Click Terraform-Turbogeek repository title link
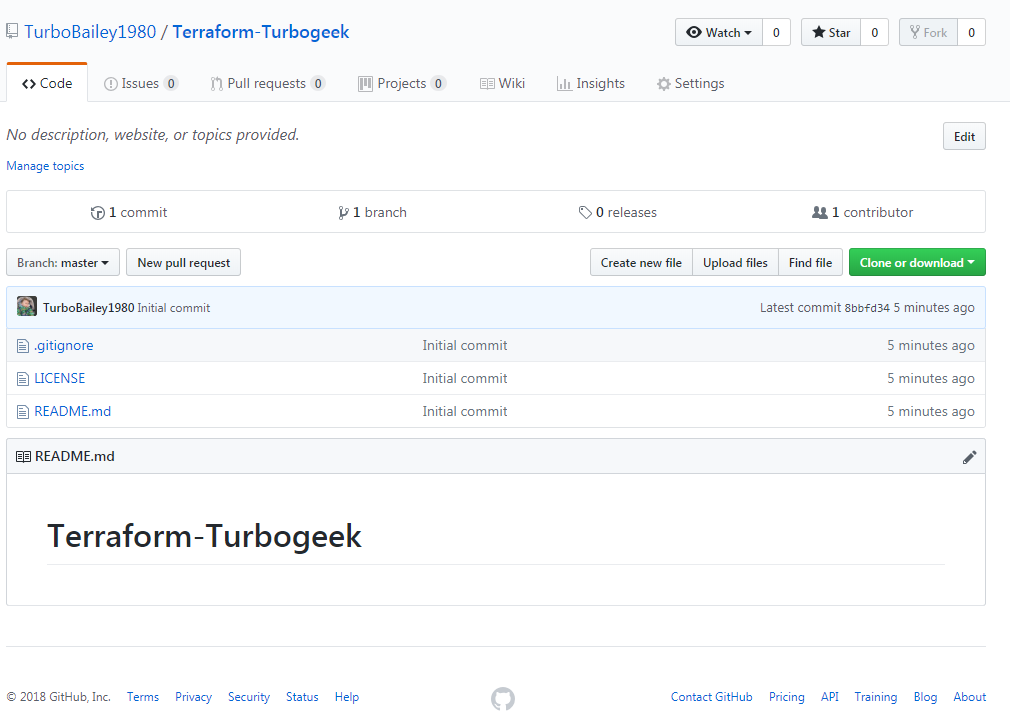1010x714 pixels. (261, 32)
